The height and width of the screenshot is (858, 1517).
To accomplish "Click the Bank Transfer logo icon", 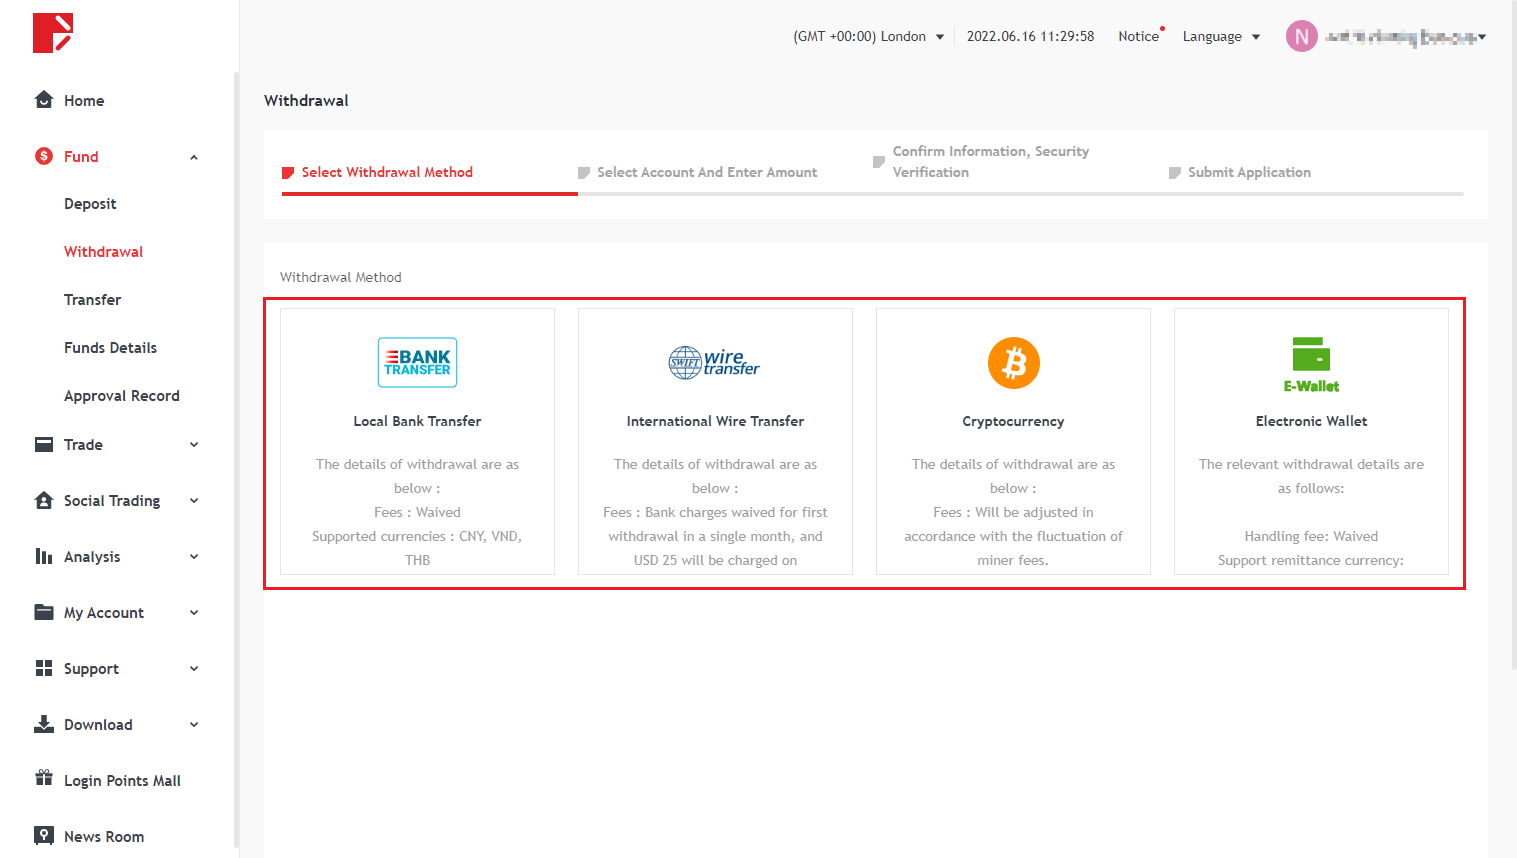I will point(417,362).
